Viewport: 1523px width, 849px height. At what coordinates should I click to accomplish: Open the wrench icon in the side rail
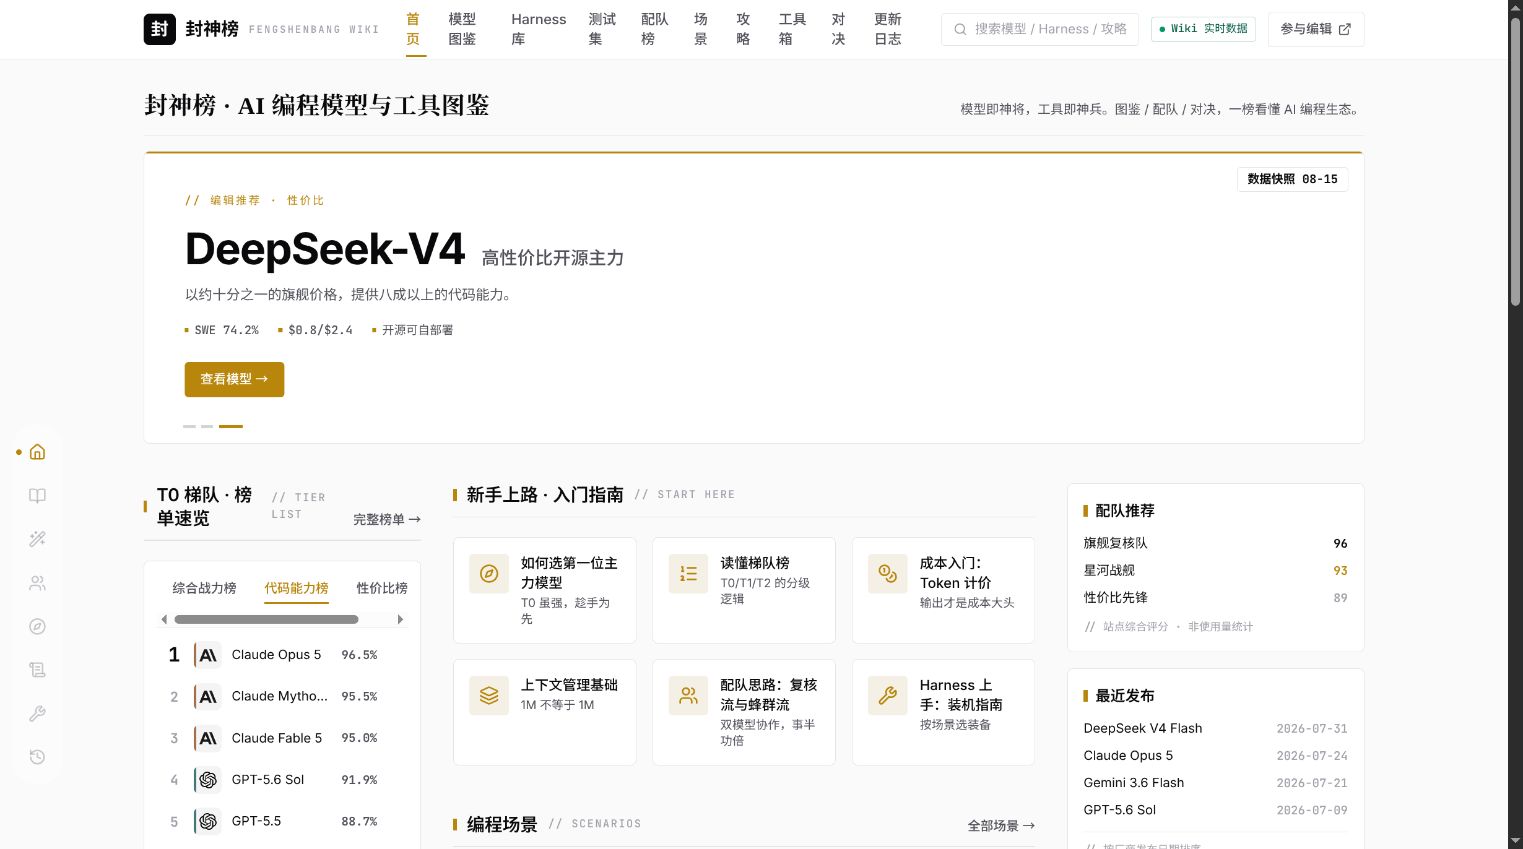[x=37, y=714]
